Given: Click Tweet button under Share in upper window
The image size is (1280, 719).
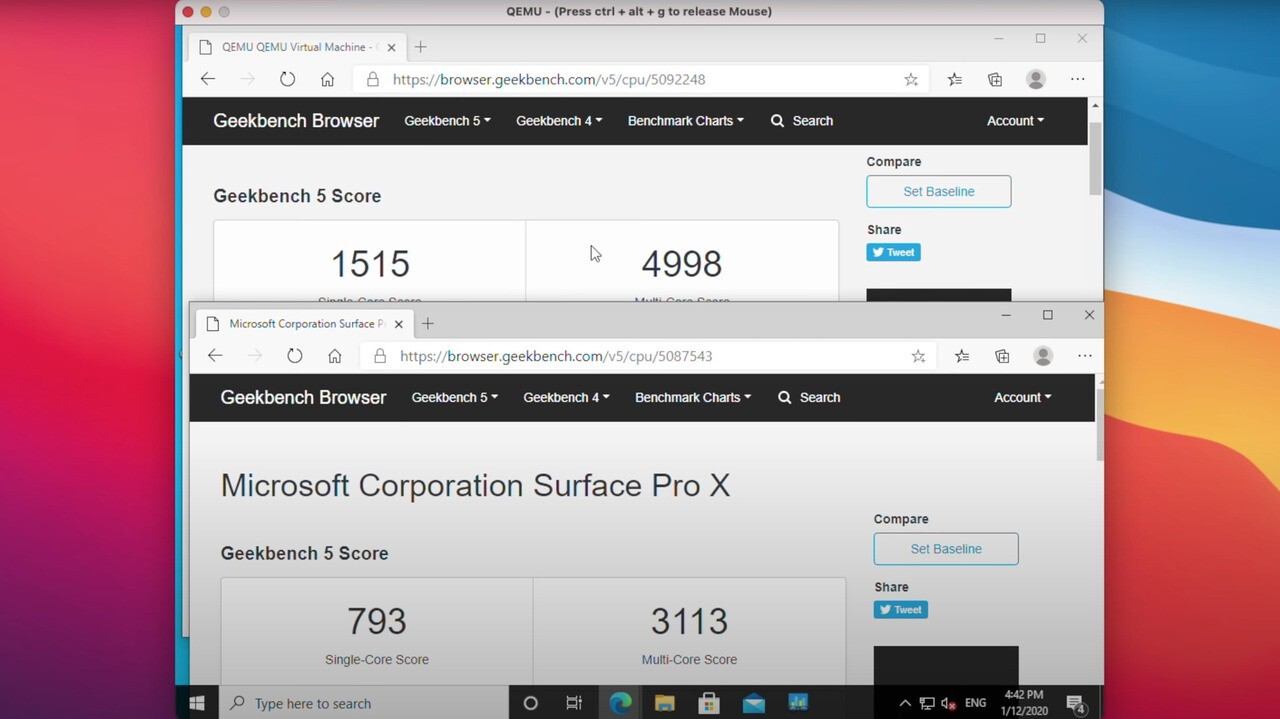Looking at the screenshot, I should coord(893,253).
